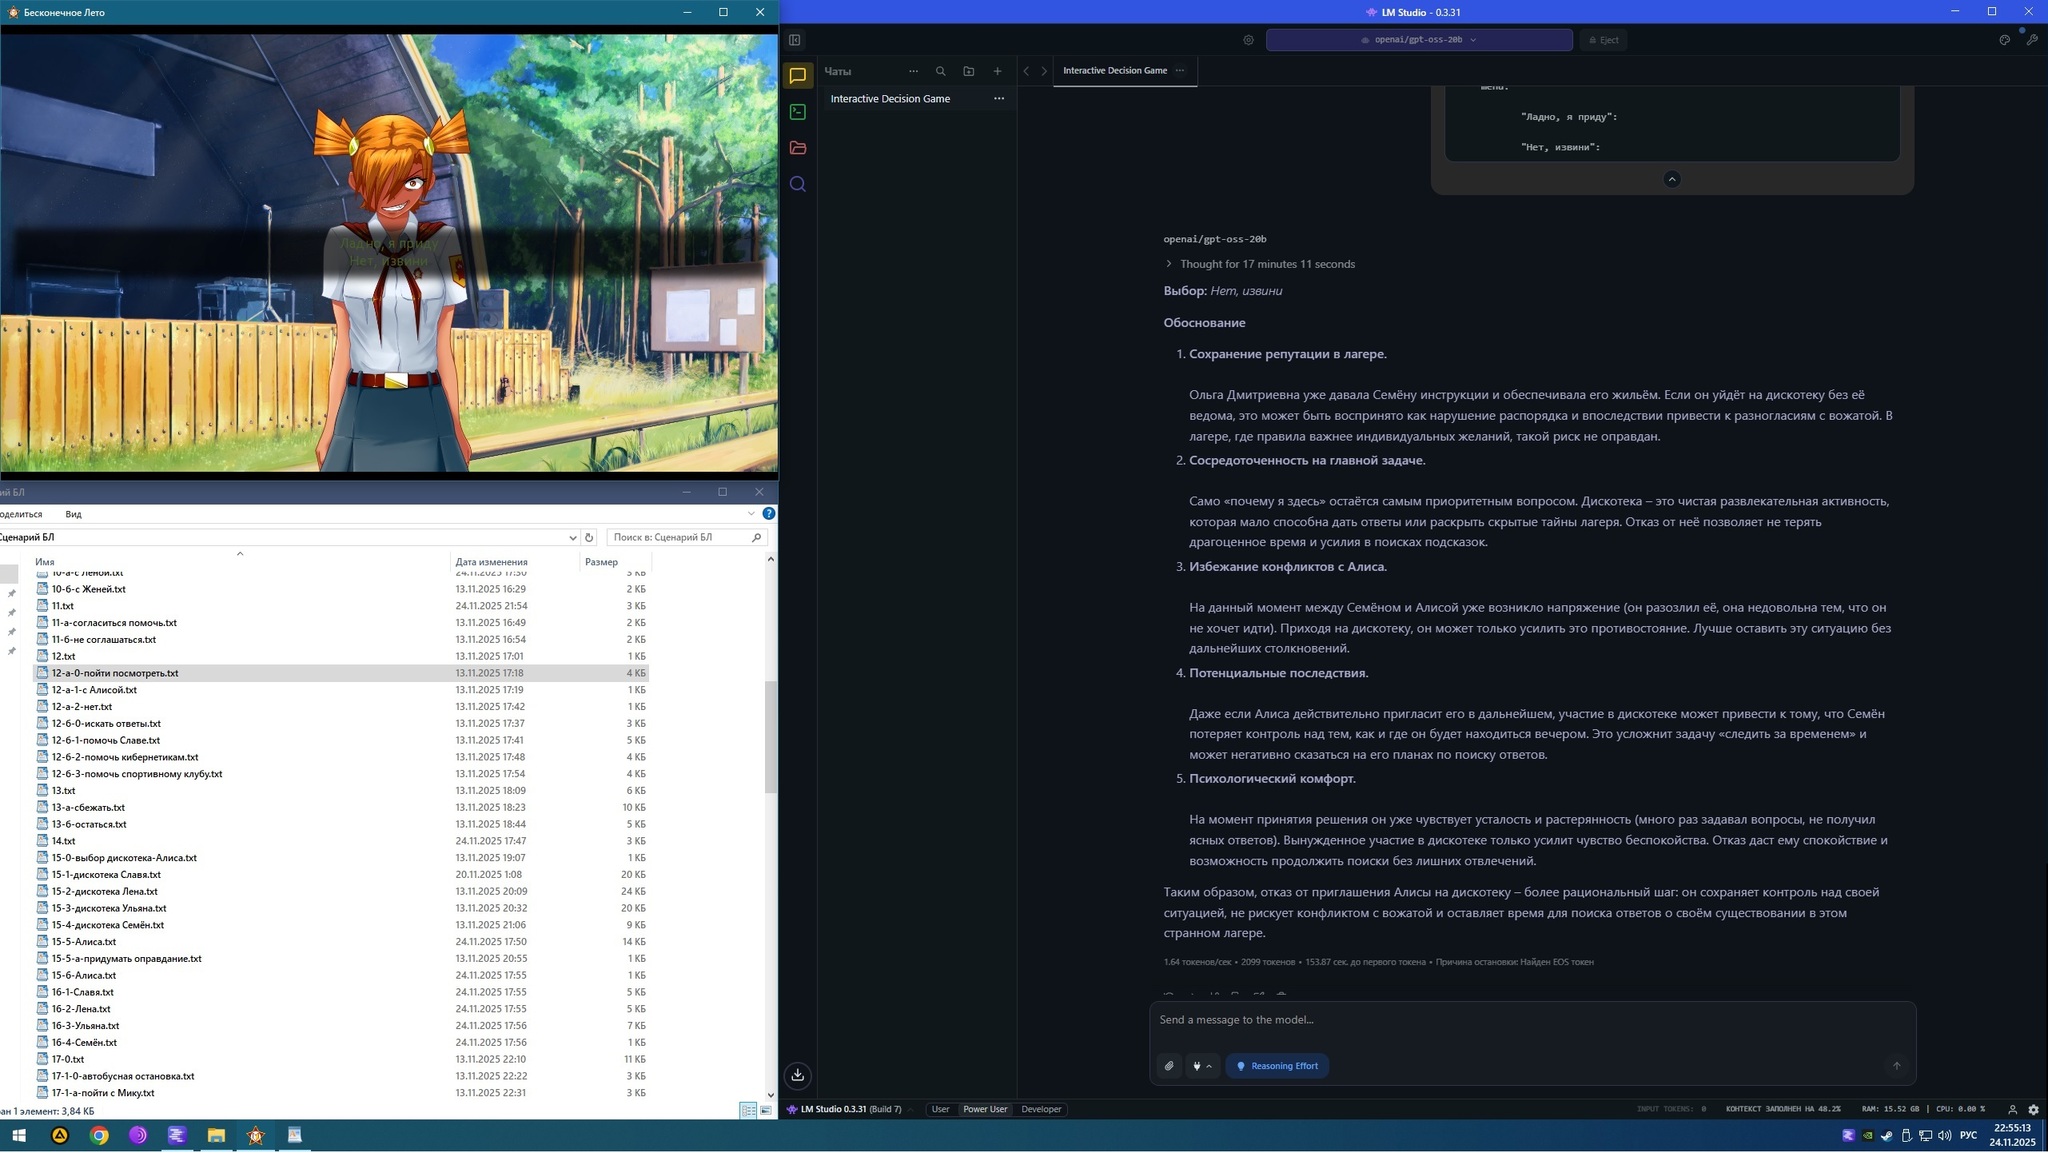Create a new chat with plus icon
The width and height of the screenshot is (2048, 1153).
(x=997, y=71)
